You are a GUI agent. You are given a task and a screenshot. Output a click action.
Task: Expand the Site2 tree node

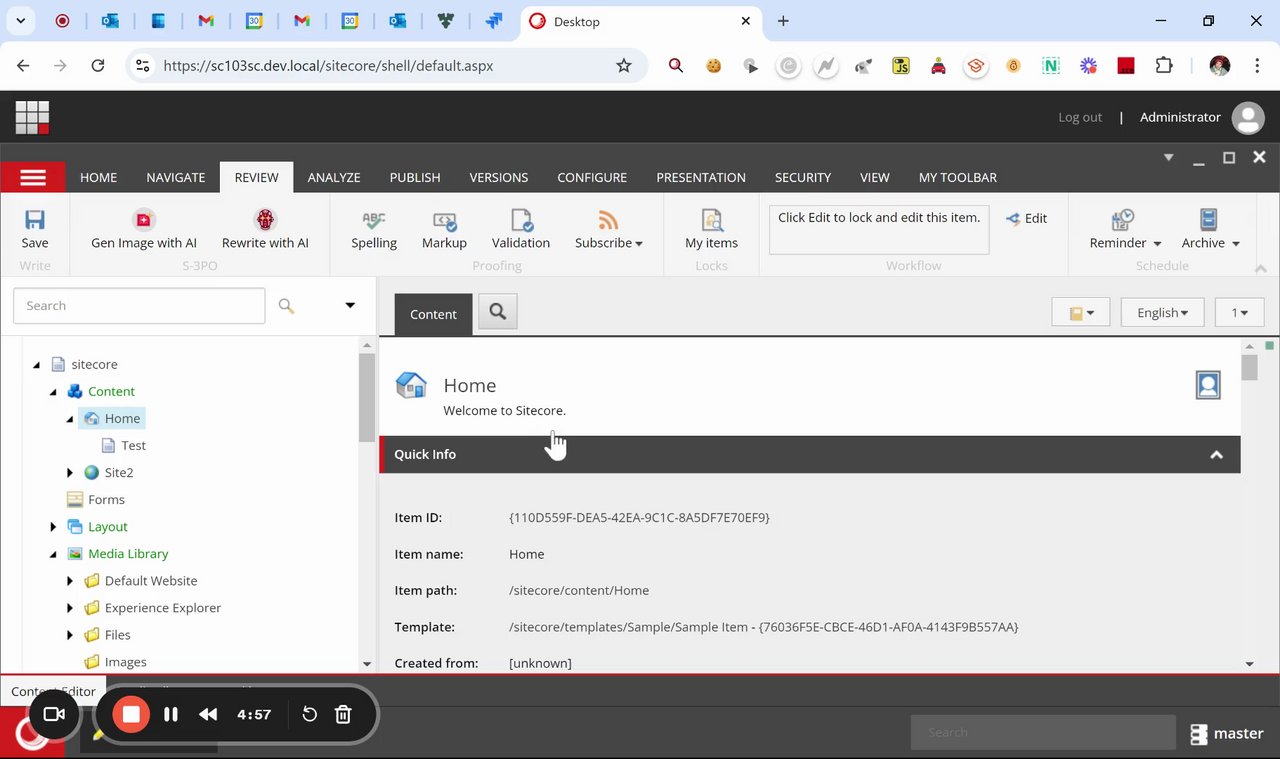tap(70, 472)
